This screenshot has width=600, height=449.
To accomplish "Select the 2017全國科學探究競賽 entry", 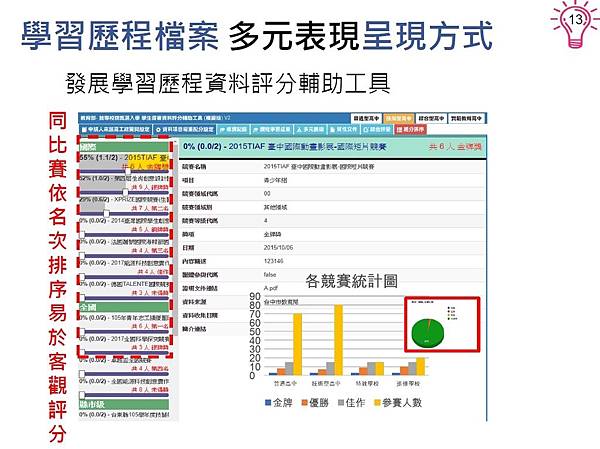I will pos(124,343).
